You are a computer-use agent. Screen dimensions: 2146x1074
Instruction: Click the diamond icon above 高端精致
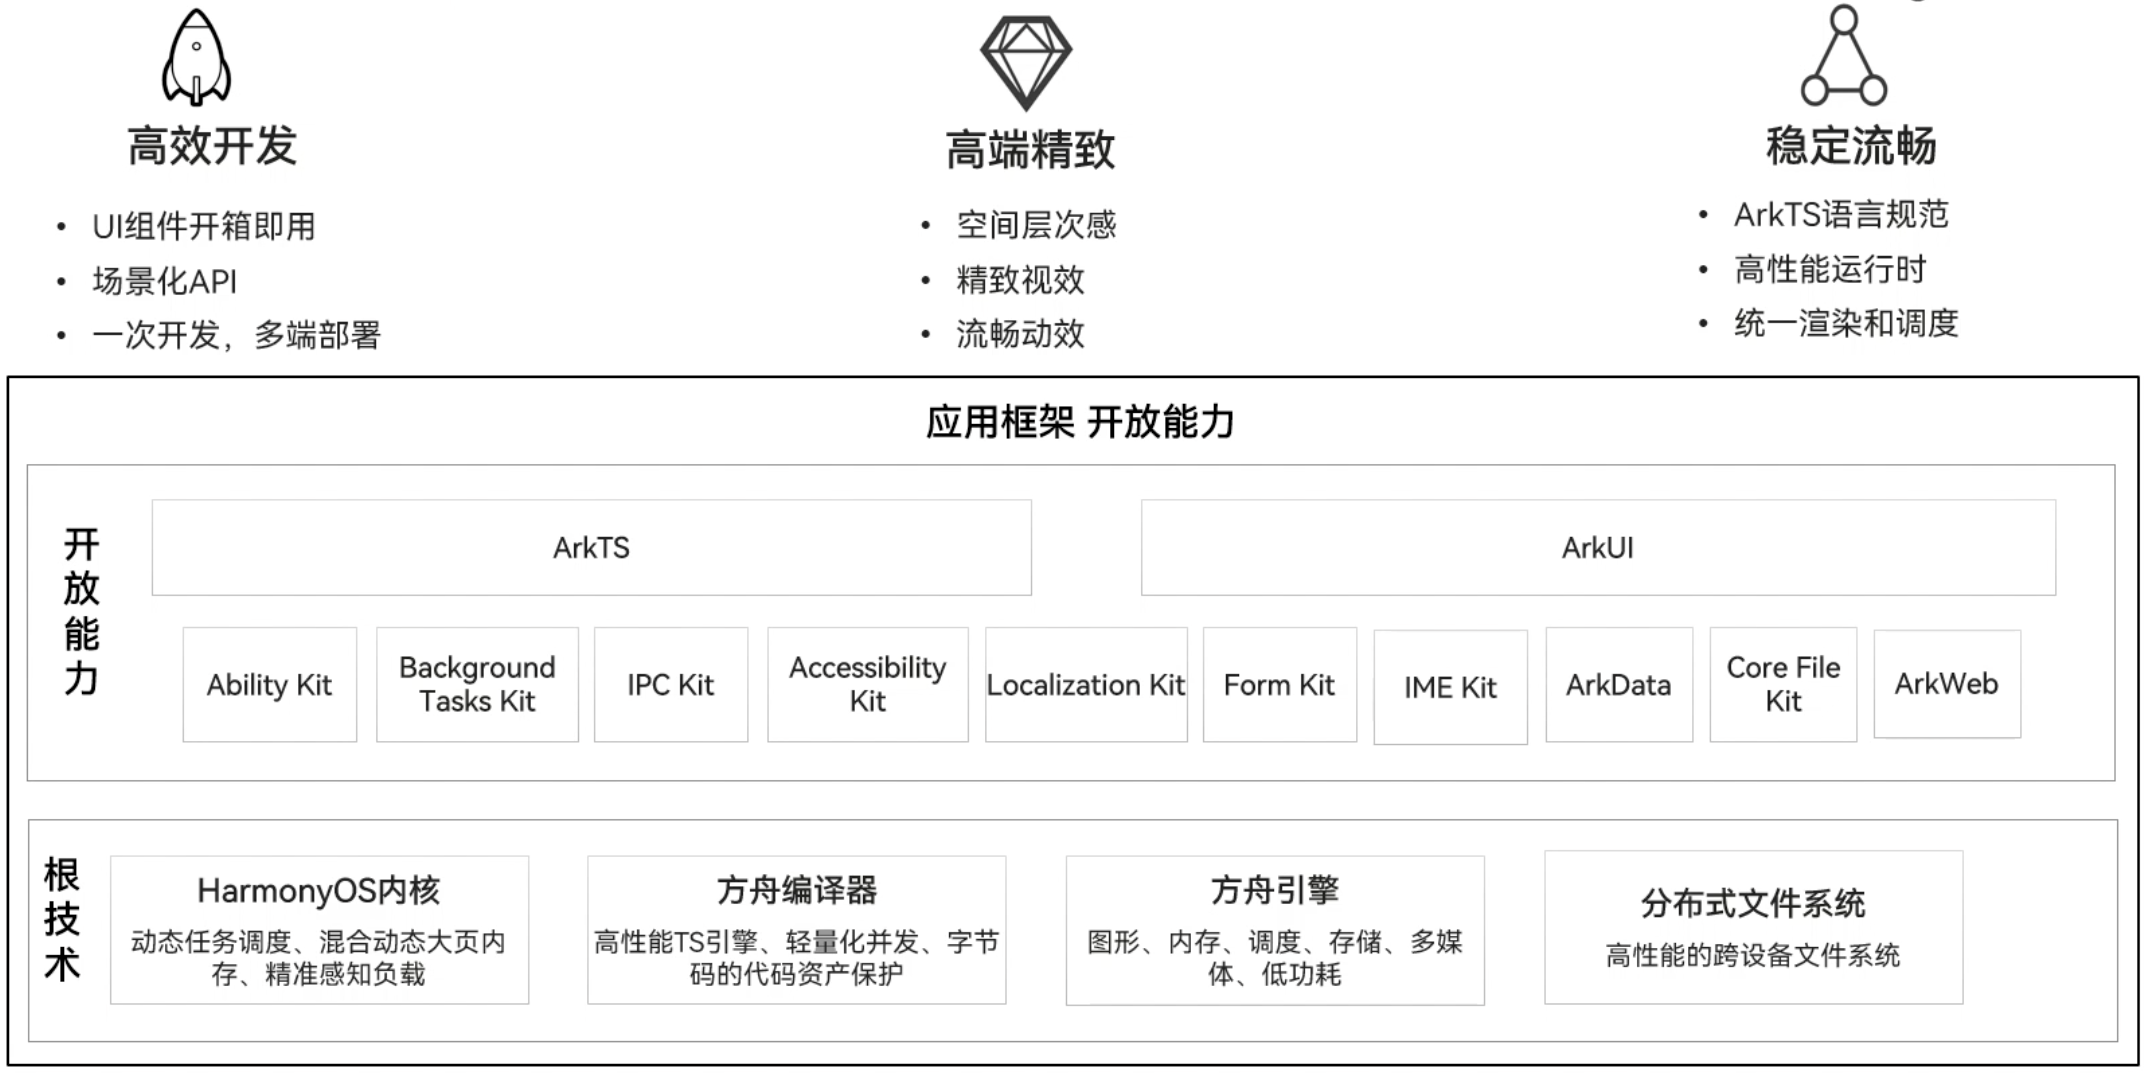1026,62
